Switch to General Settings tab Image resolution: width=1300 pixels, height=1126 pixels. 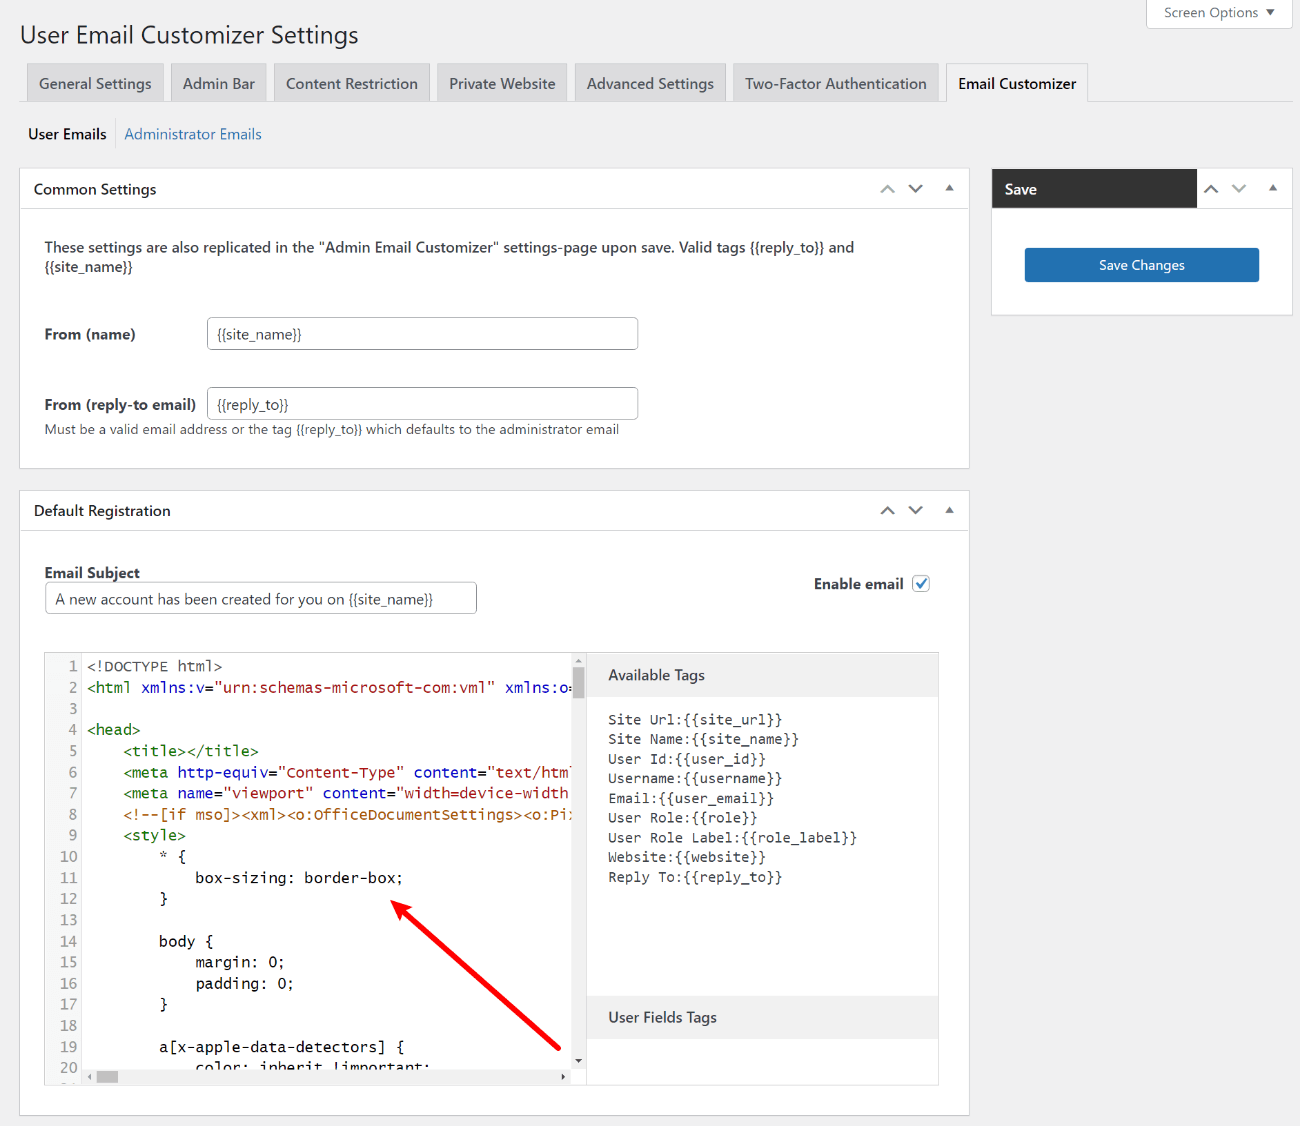(95, 83)
